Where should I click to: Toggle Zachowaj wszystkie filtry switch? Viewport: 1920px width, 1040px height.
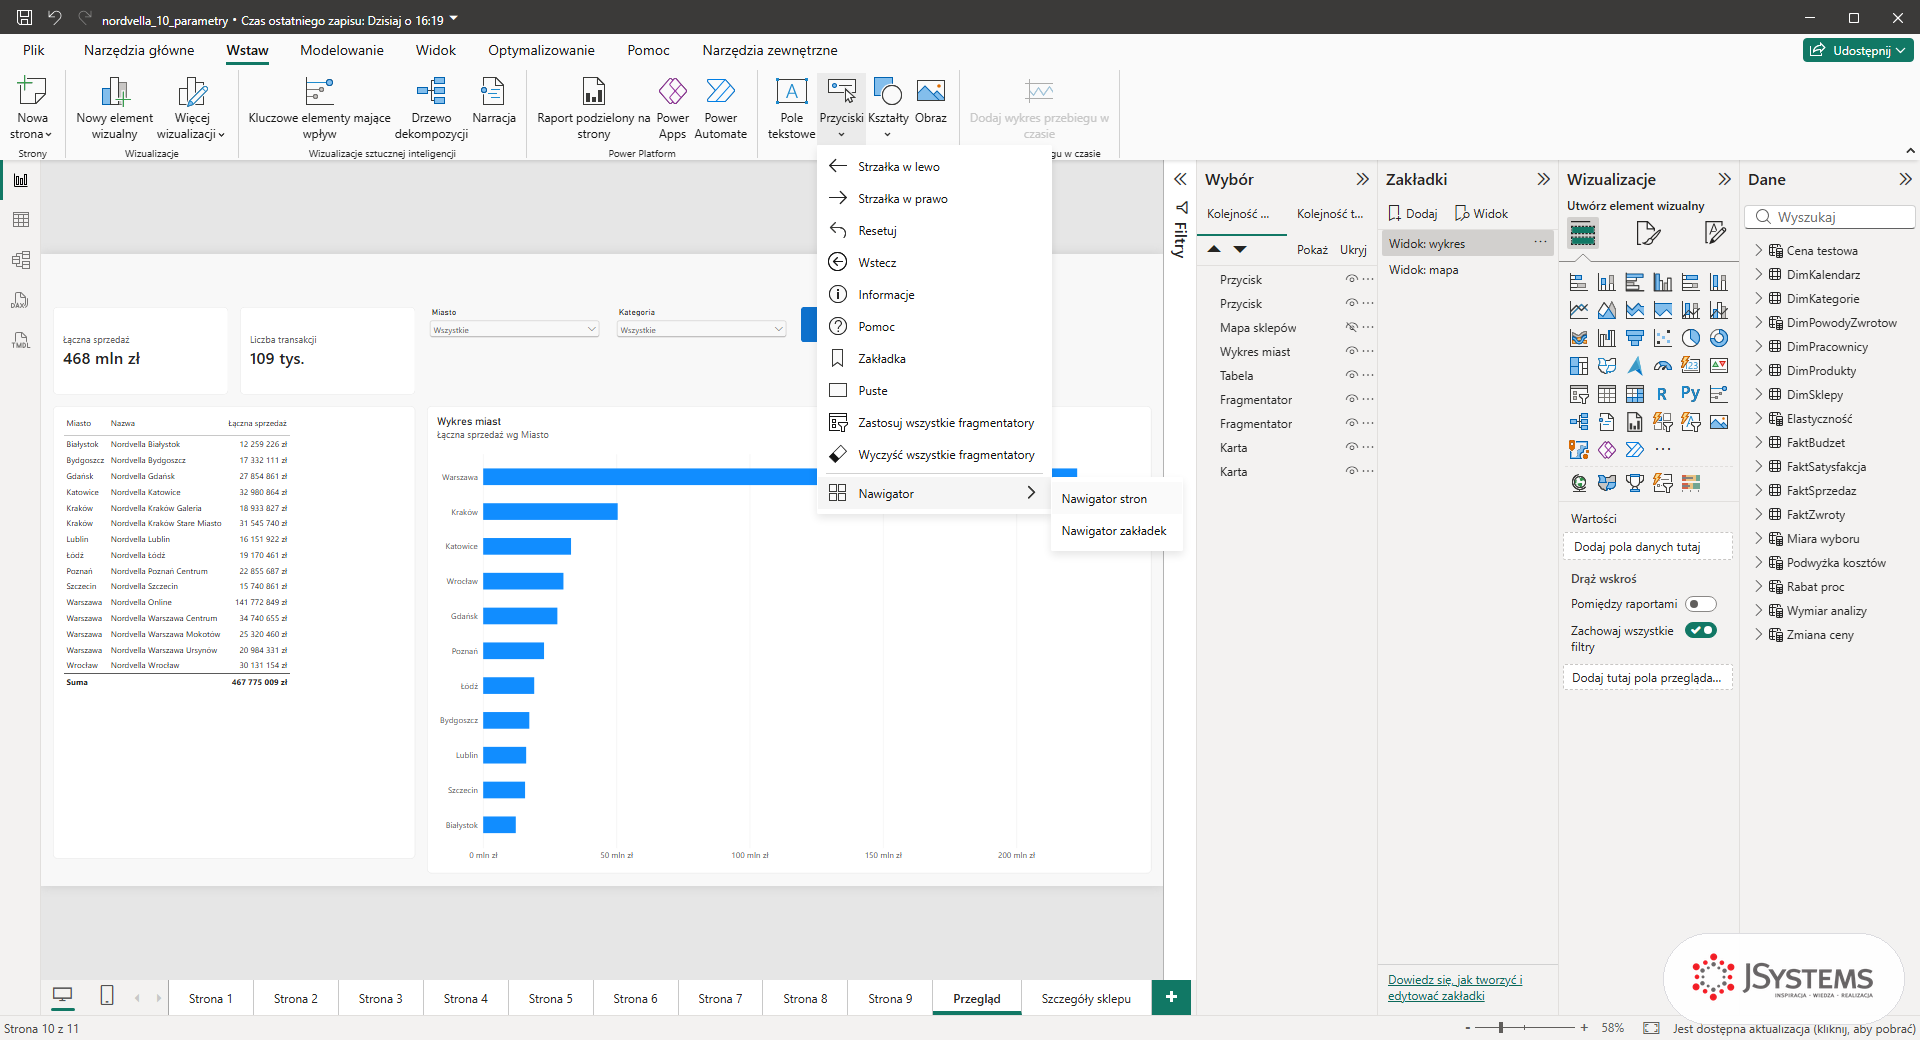click(x=1700, y=630)
